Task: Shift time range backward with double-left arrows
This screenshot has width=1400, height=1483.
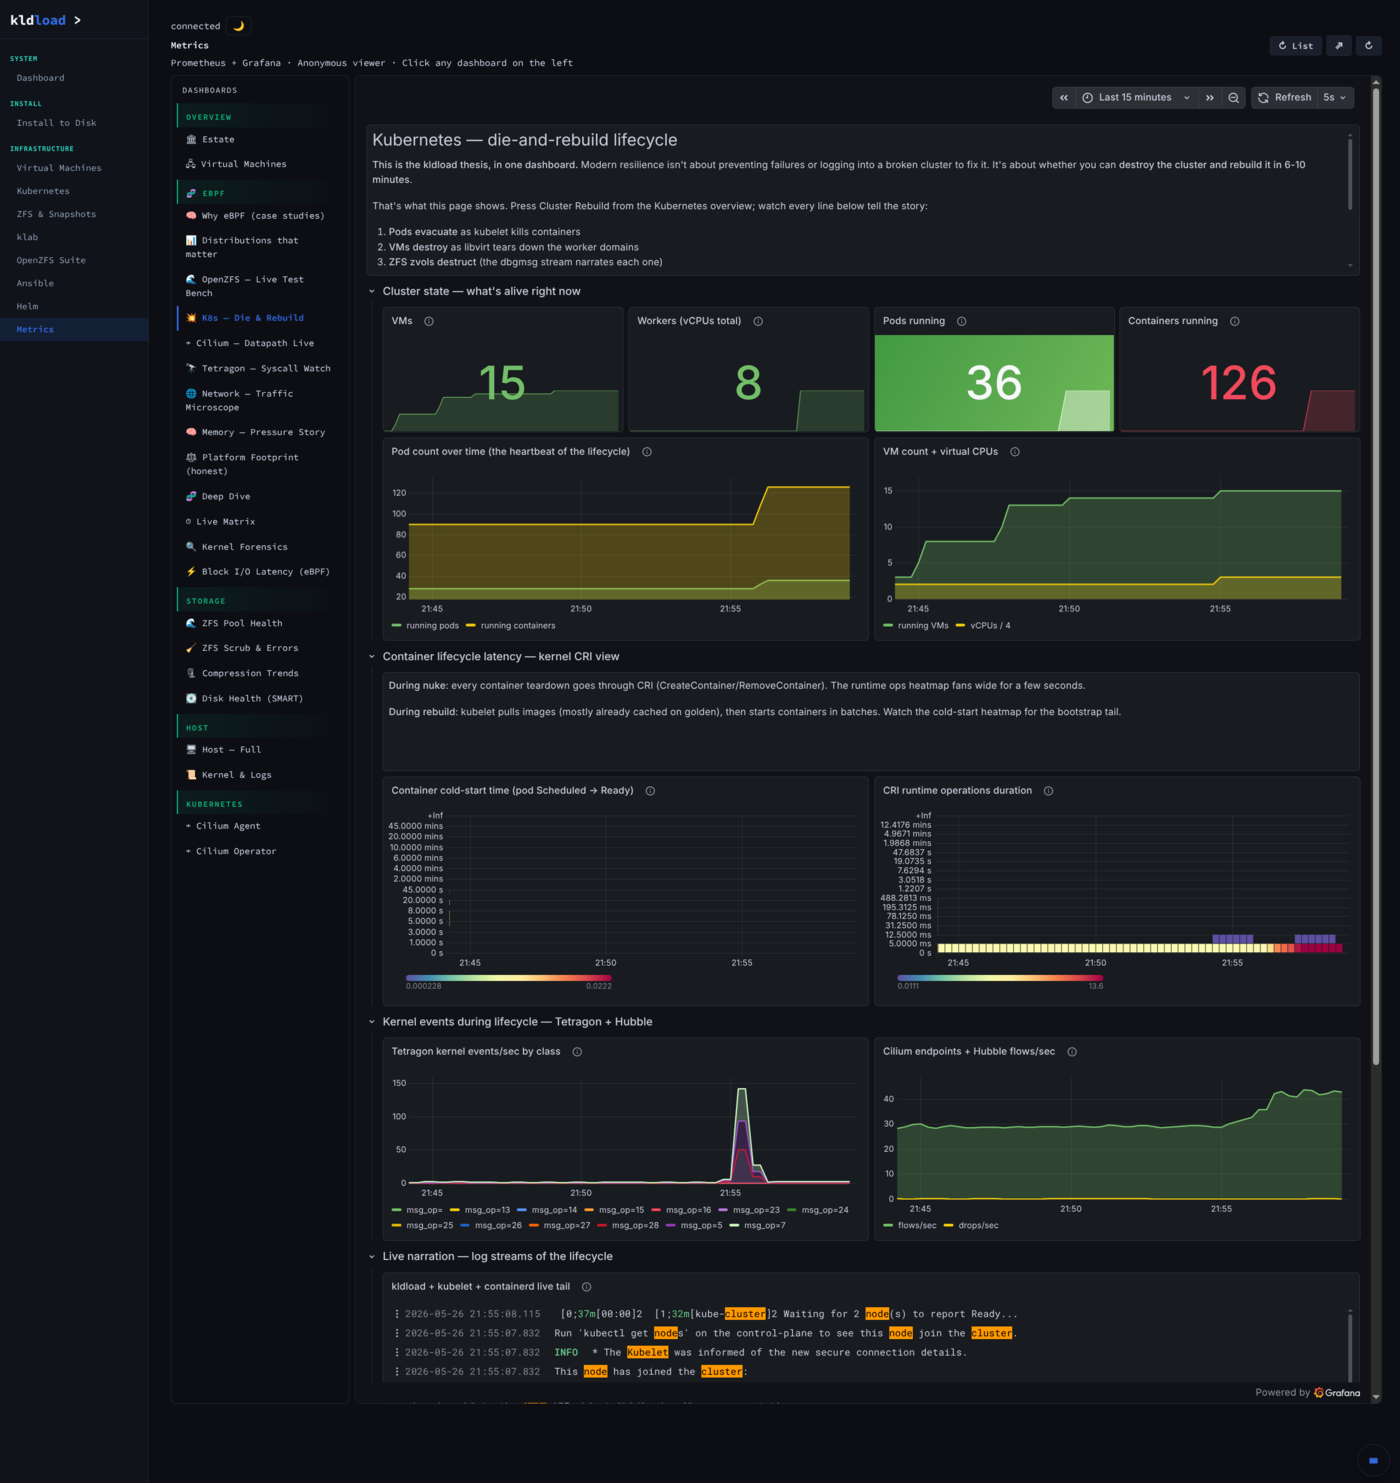Action: coord(1064,97)
